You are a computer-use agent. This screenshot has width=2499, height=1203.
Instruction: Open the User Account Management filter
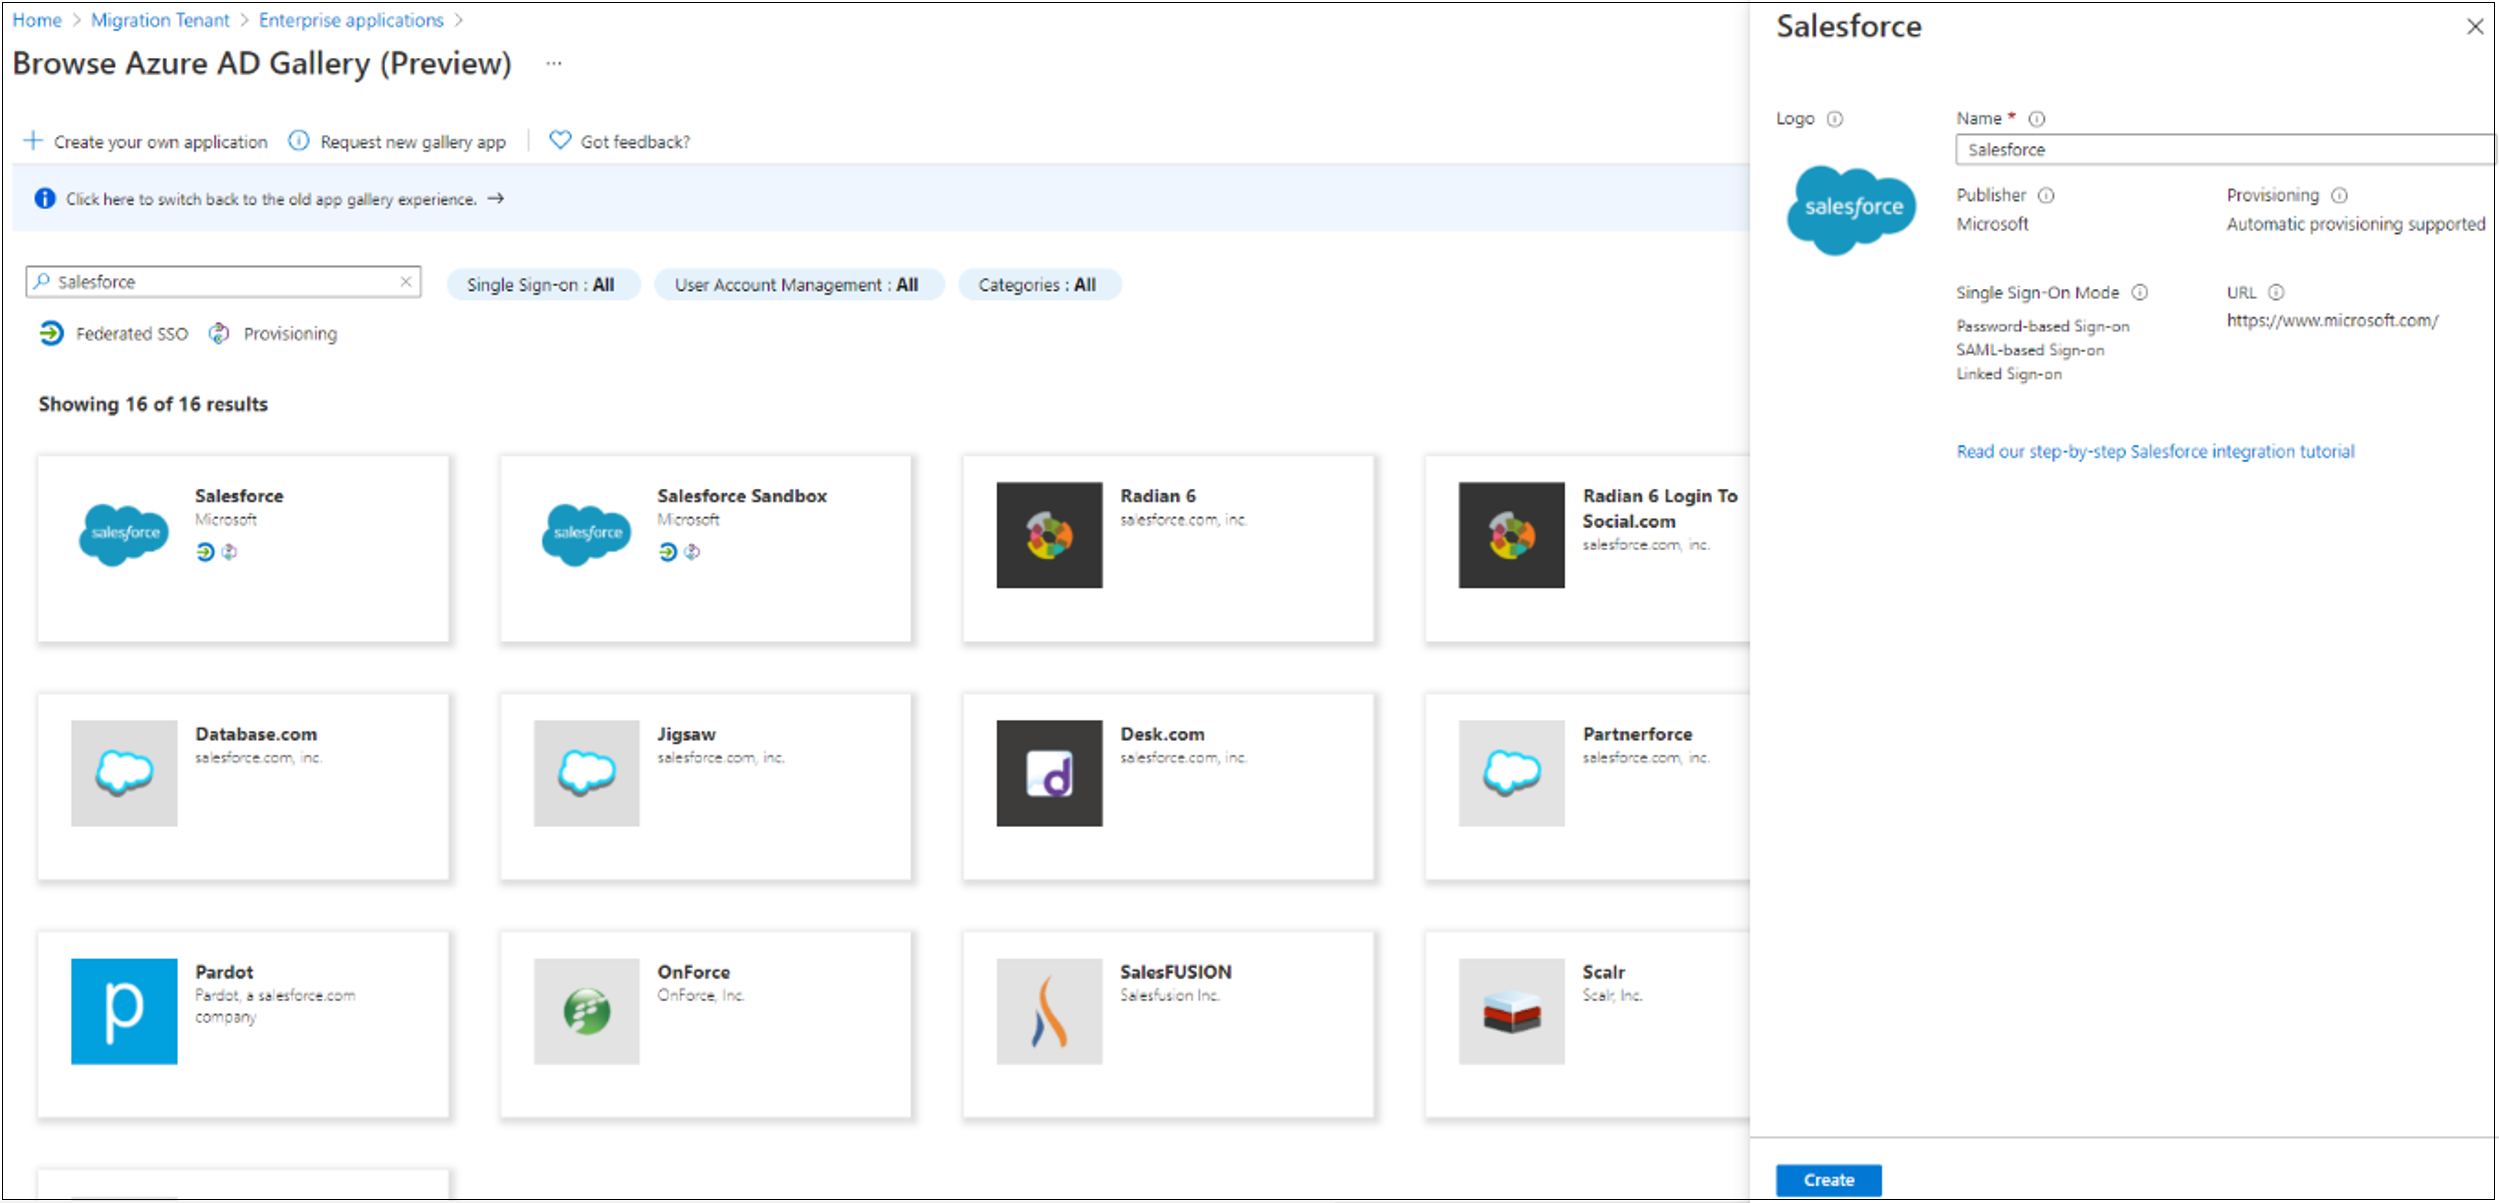(797, 285)
